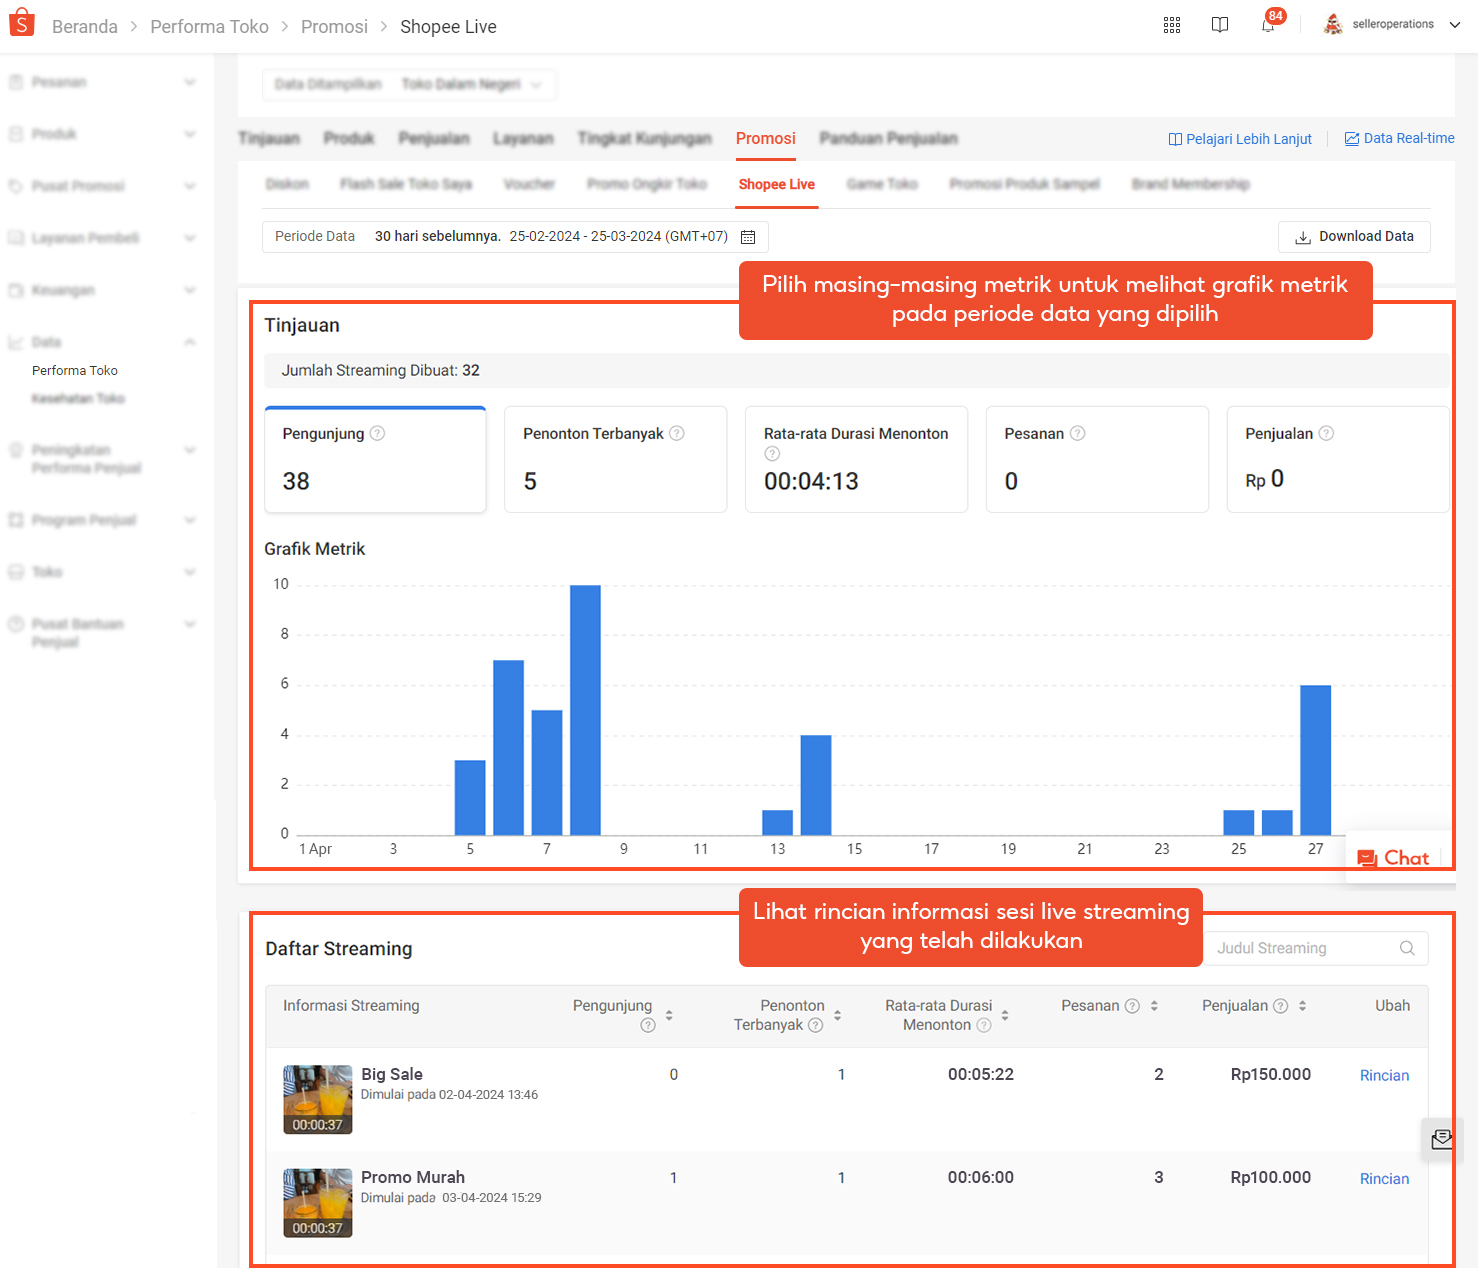The width and height of the screenshot is (1478, 1268).
Task: Switch to the Tinjauan tab
Action: (x=269, y=138)
